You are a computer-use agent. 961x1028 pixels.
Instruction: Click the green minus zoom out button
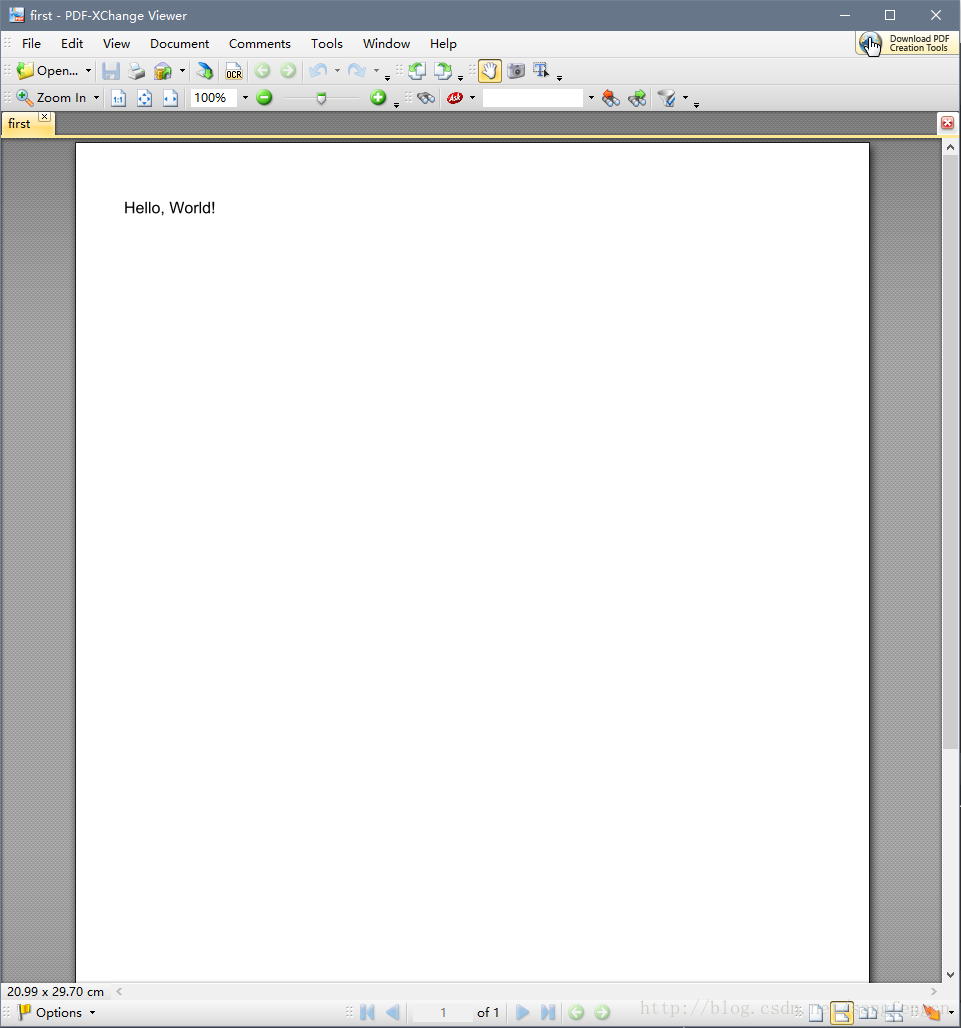(264, 98)
